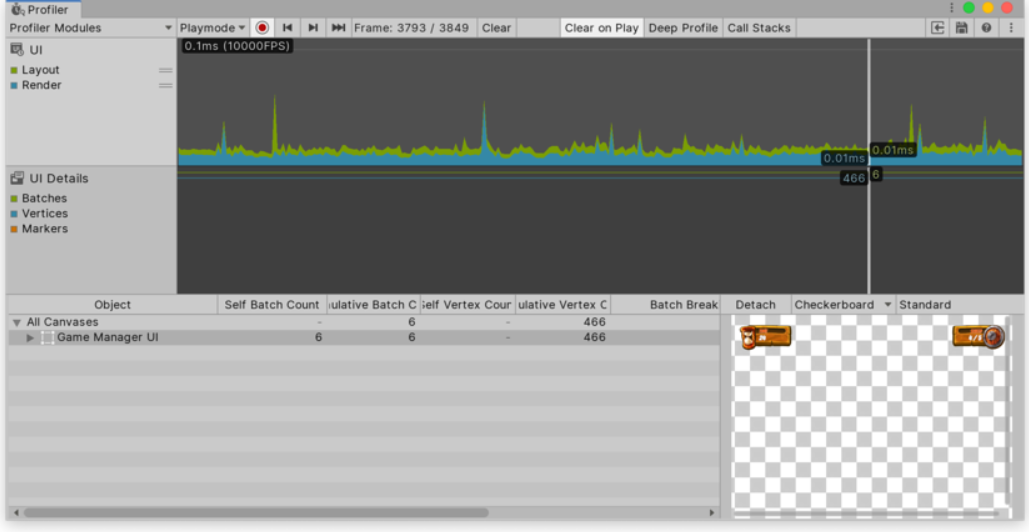Click the scrollbar right arrow
The width and height of the screenshot is (1029, 532).
[712, 512]
